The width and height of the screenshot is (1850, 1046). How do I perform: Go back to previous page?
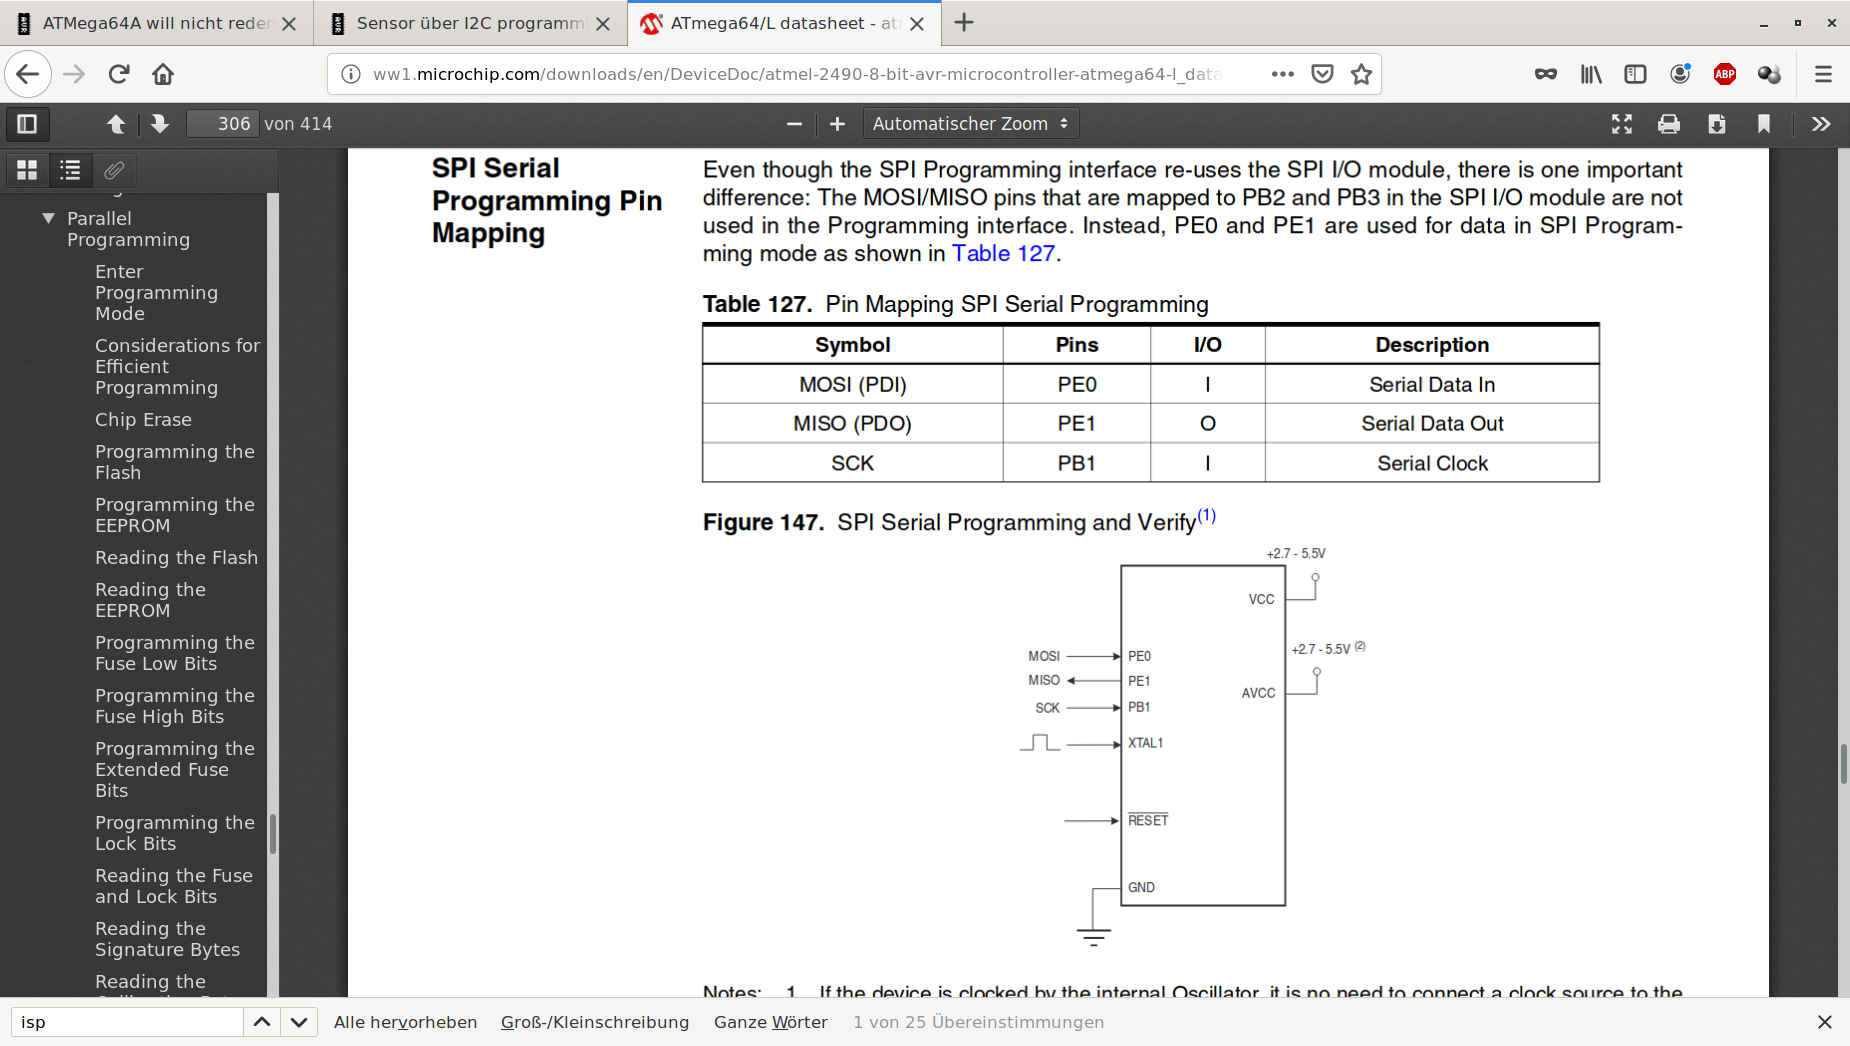28,74
